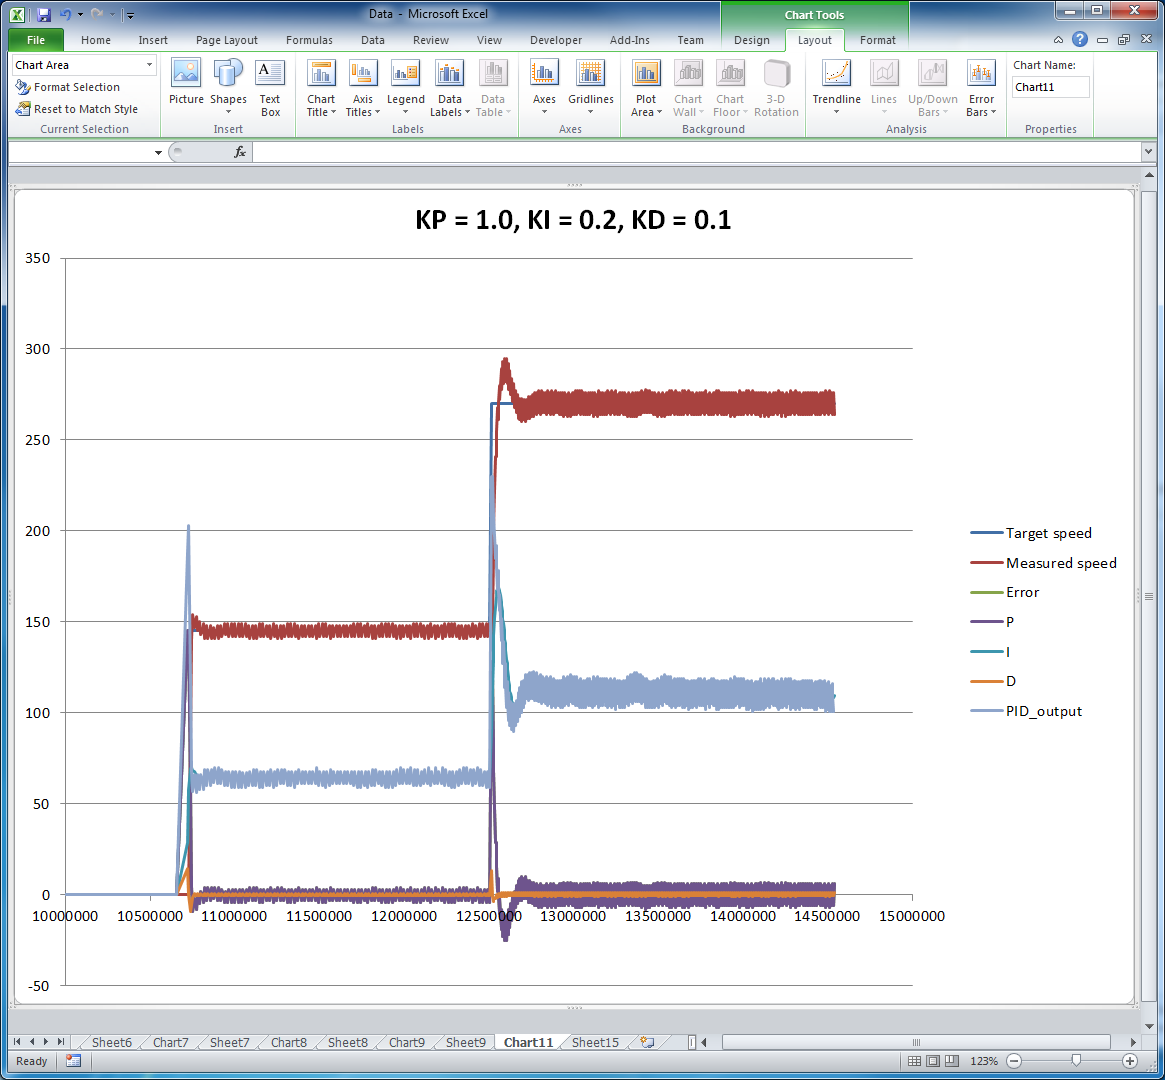The height and width of the screenshot is (1080, 1165).
Task: Add a Trendline to the chart
Action: click(x=837, y=88)
